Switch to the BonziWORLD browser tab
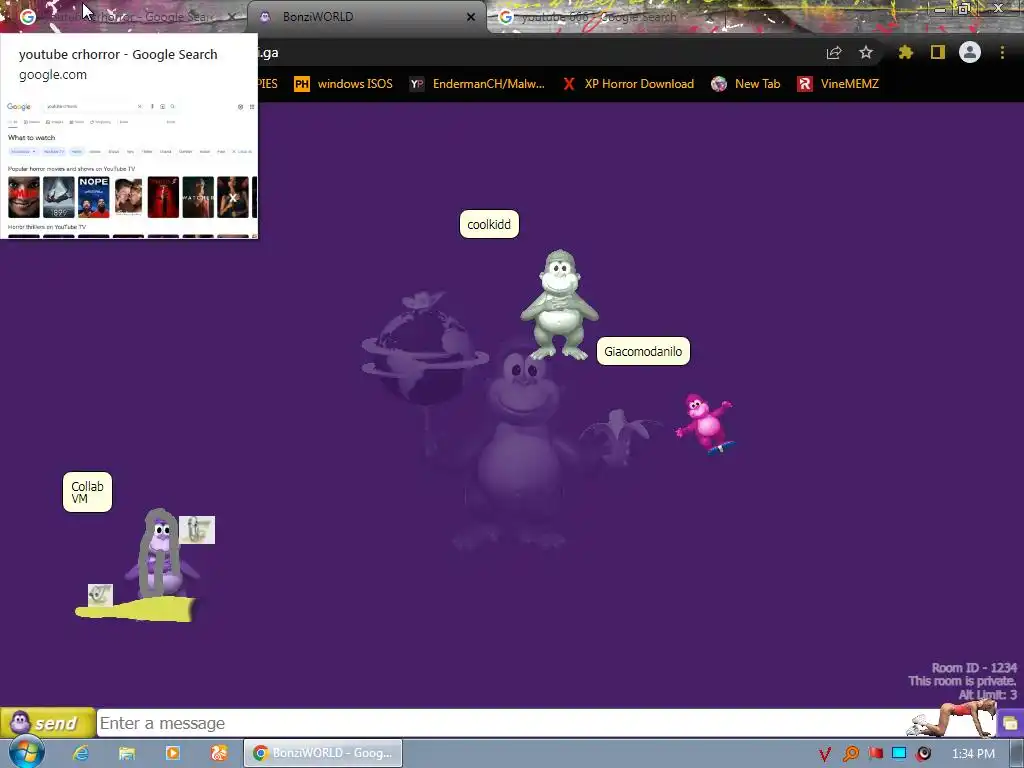The width and height of the screenshot is (1024, 768). [368, 17]
